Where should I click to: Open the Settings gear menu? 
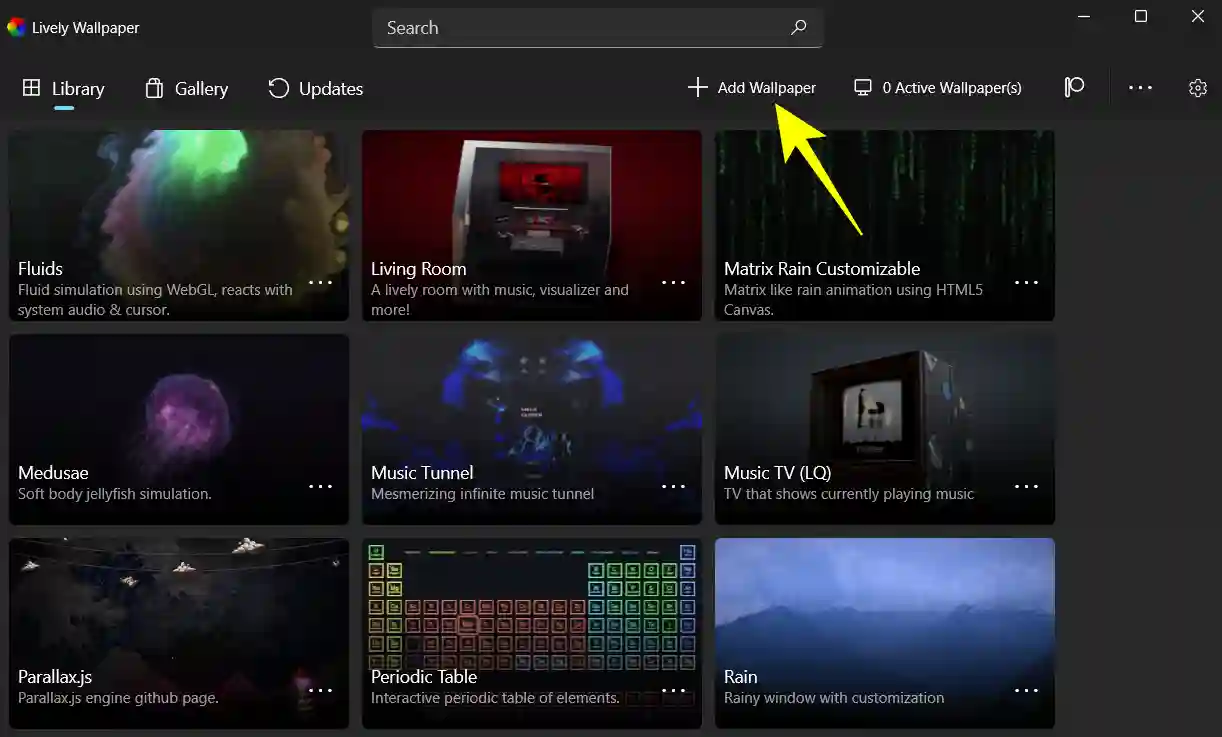[x=1197, y=88]
